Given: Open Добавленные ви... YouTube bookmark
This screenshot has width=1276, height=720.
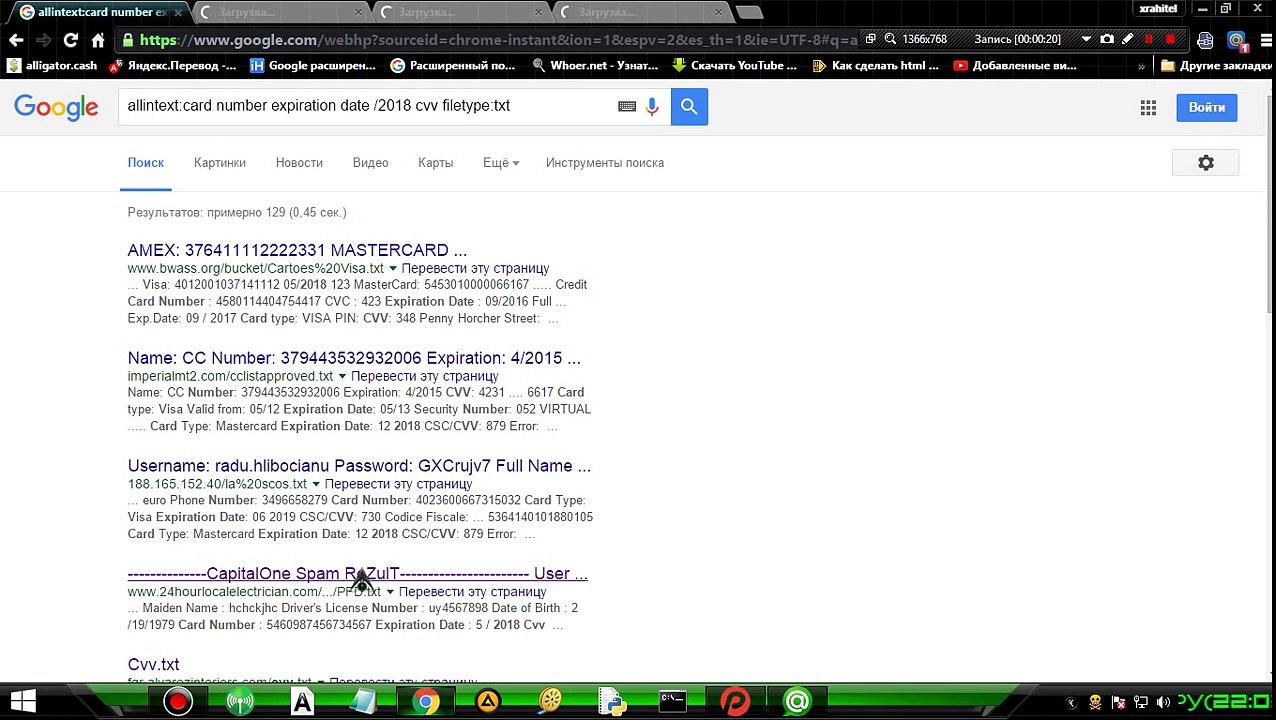Looking at the screenshot, I should click(1015, 66).
